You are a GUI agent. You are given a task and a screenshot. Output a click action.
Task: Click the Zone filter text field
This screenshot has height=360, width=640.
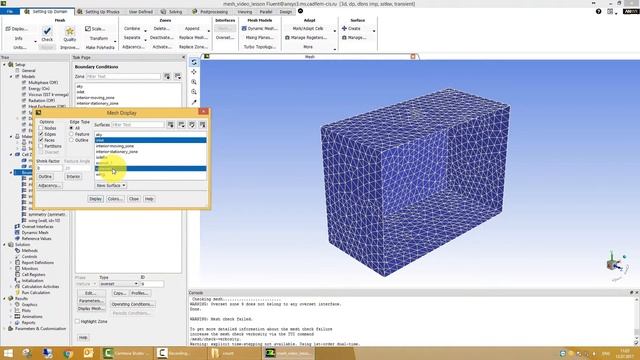click(x=123, y=76)
